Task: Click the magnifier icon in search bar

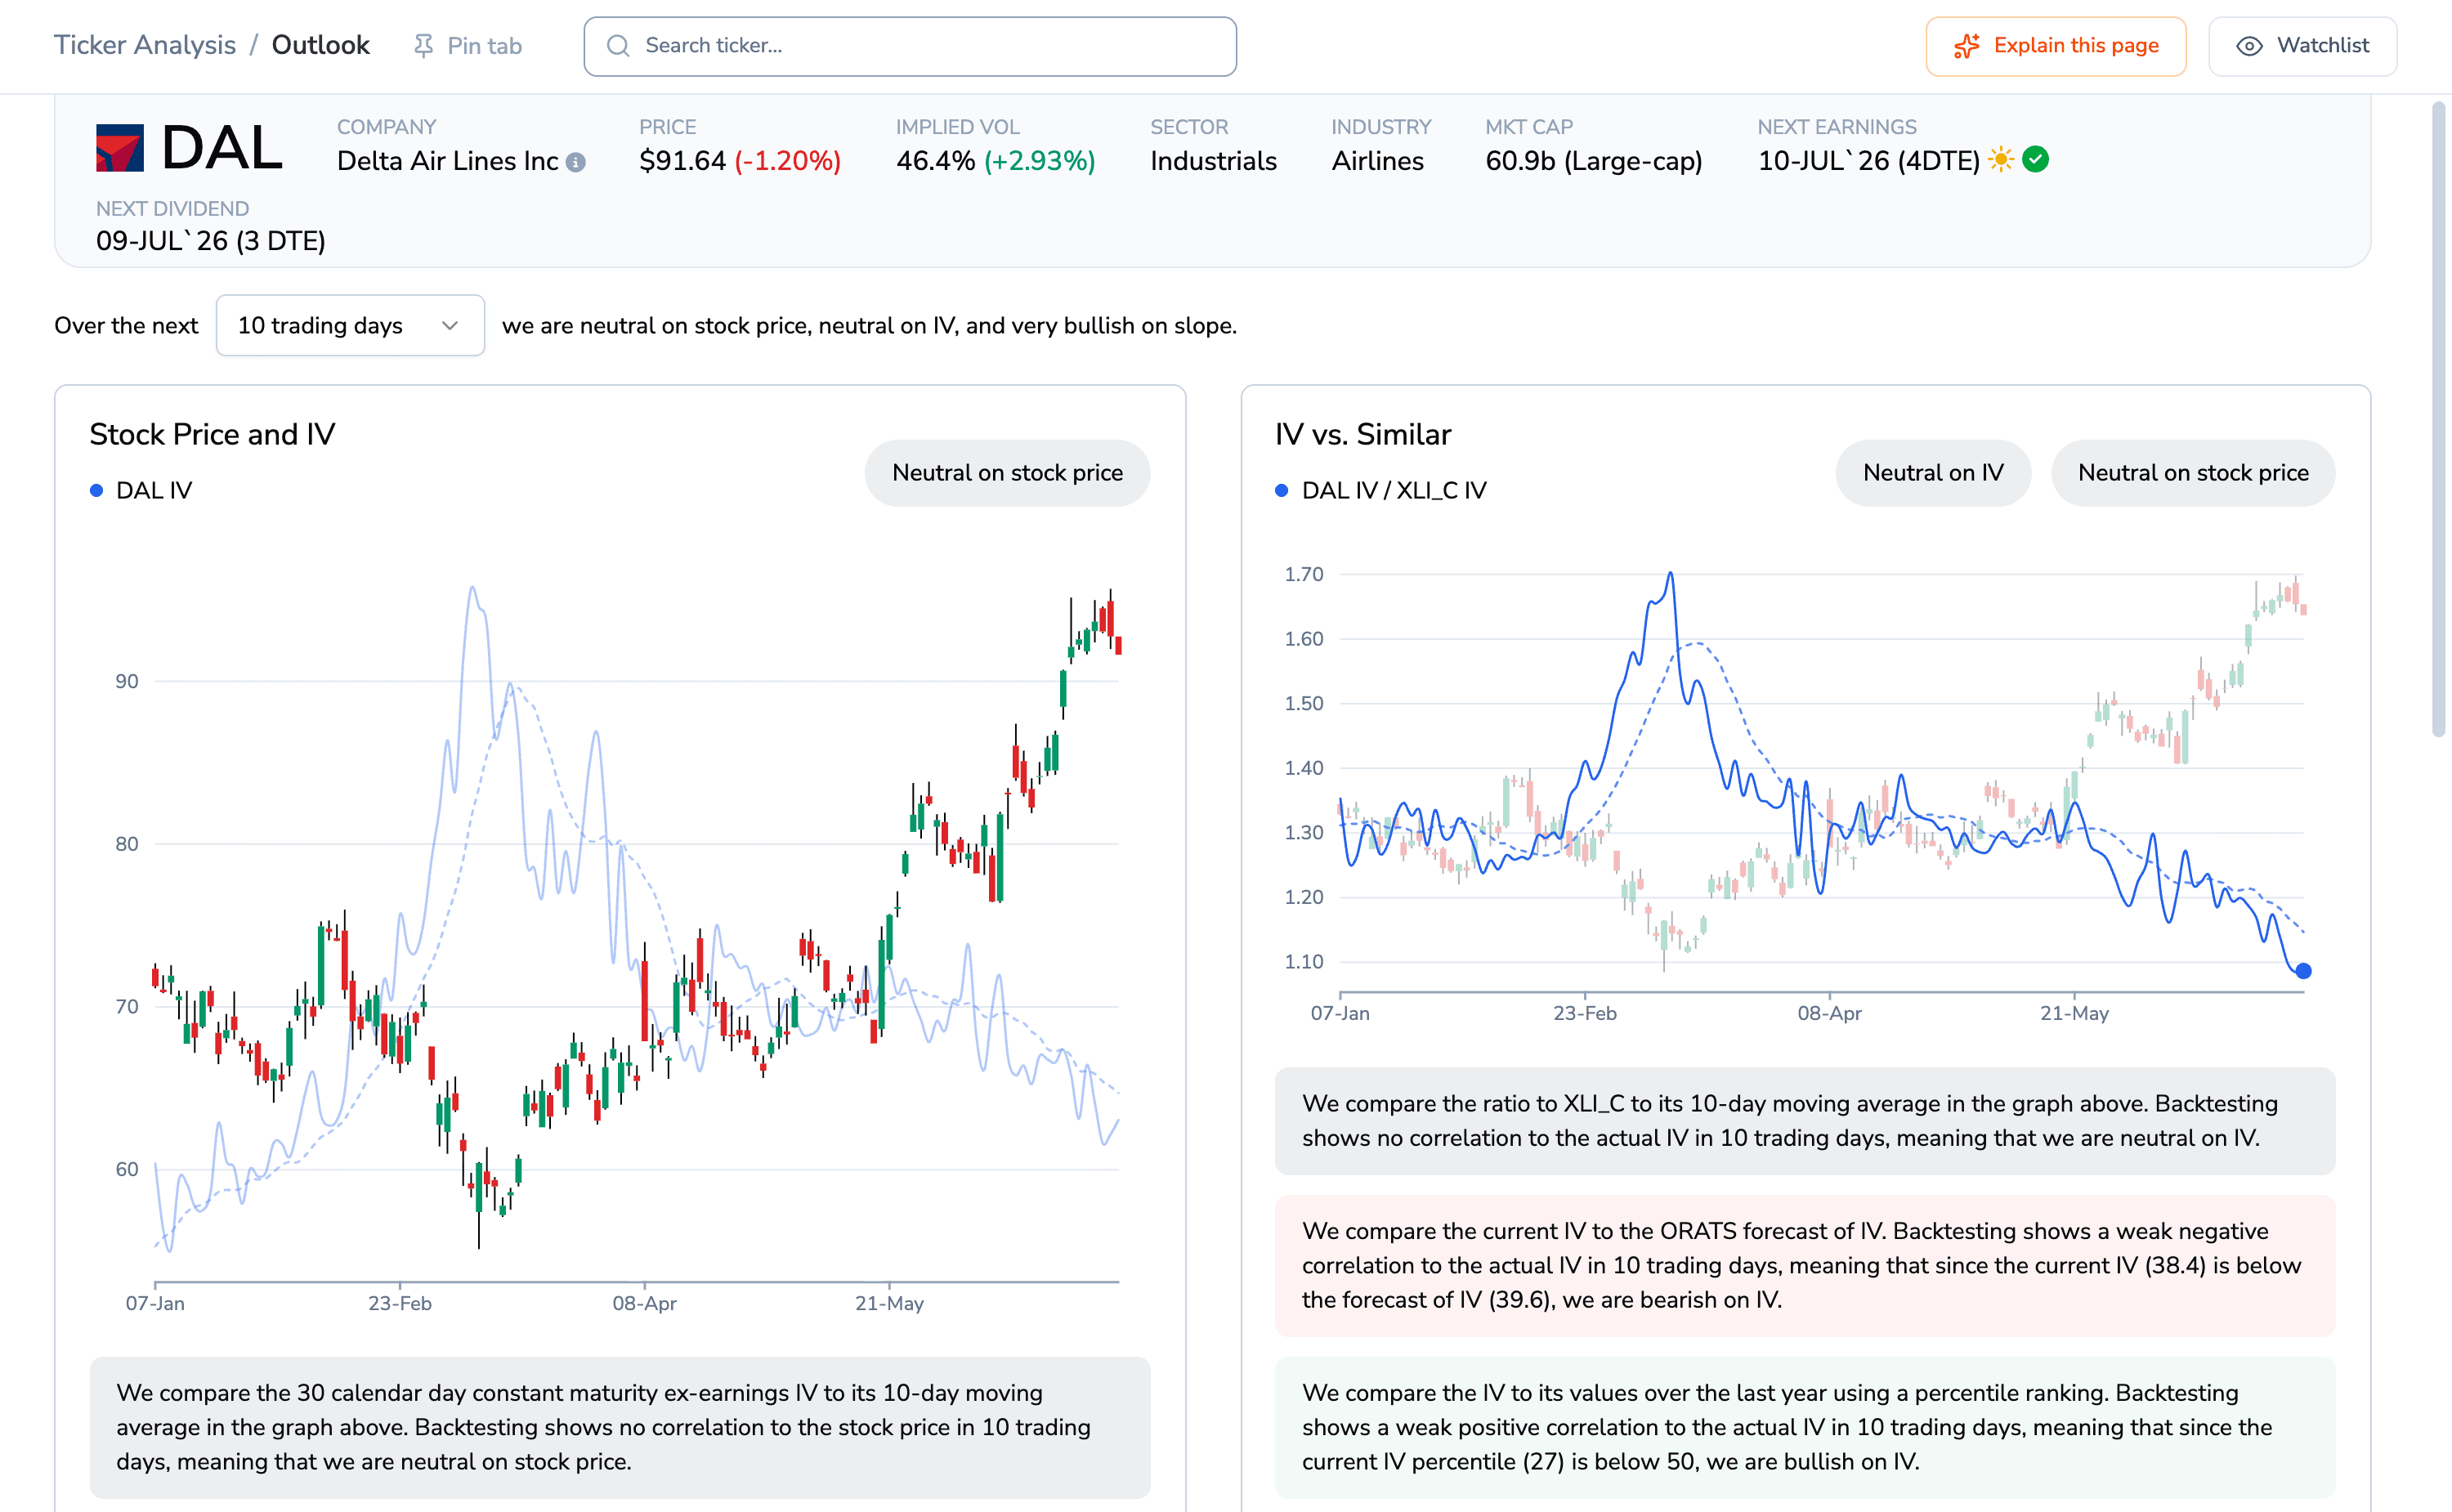Action: [x=618, y=46]
